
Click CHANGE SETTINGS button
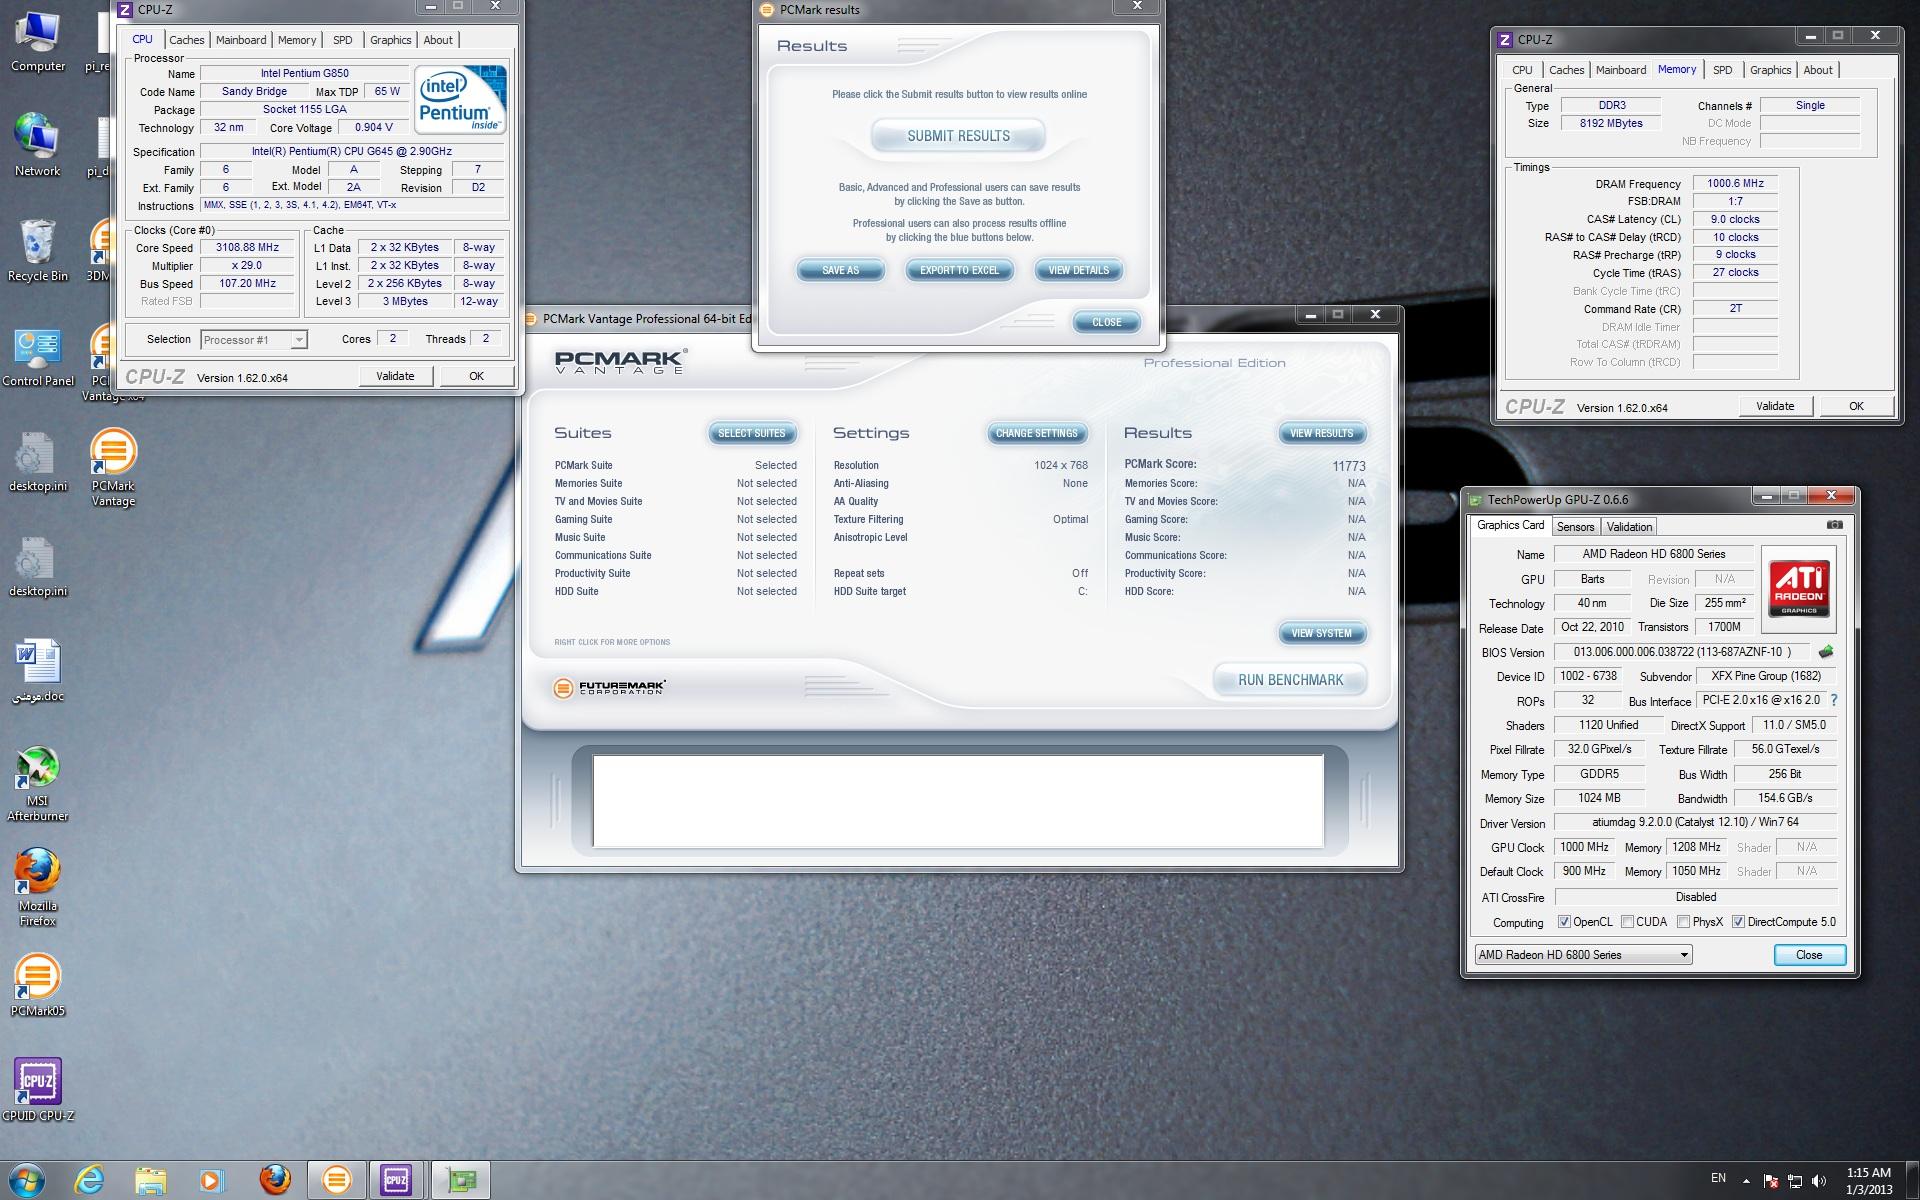click(x=1036, y=433)
